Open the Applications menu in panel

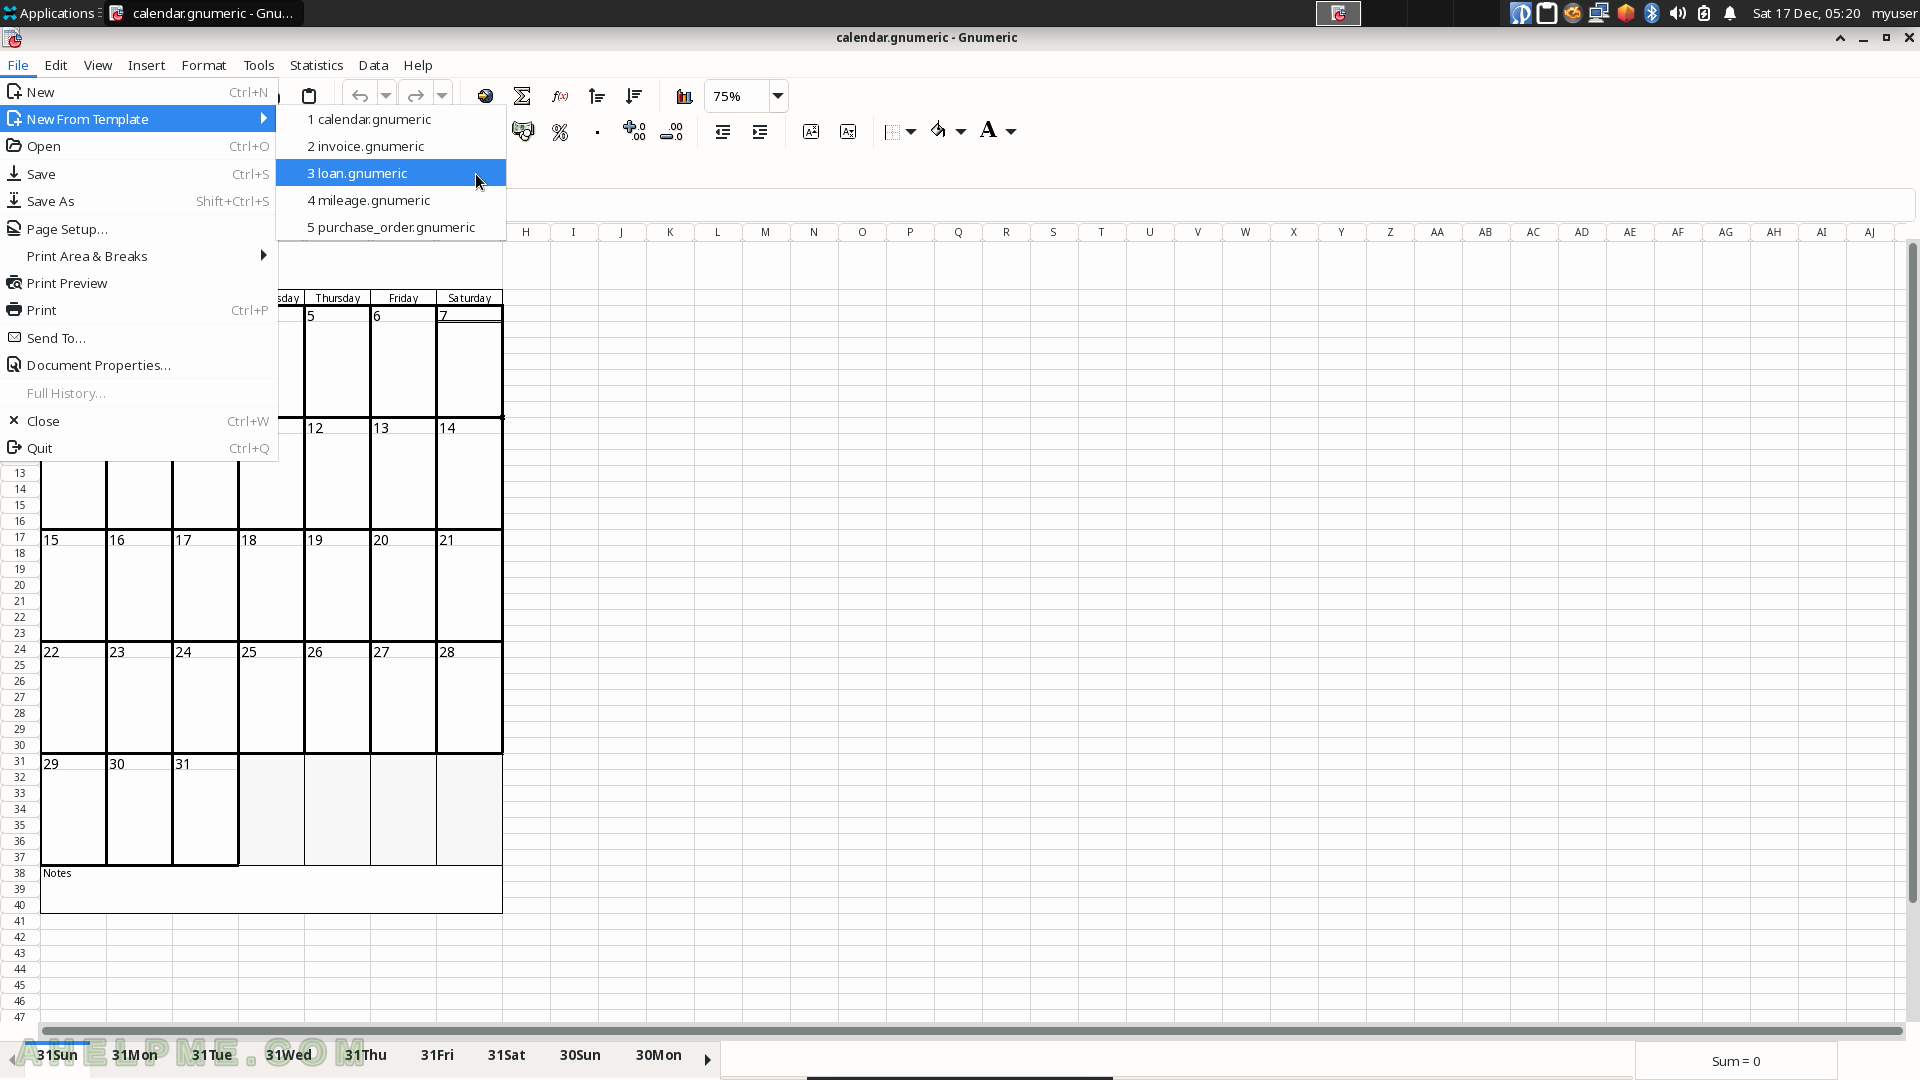point(50,13)
